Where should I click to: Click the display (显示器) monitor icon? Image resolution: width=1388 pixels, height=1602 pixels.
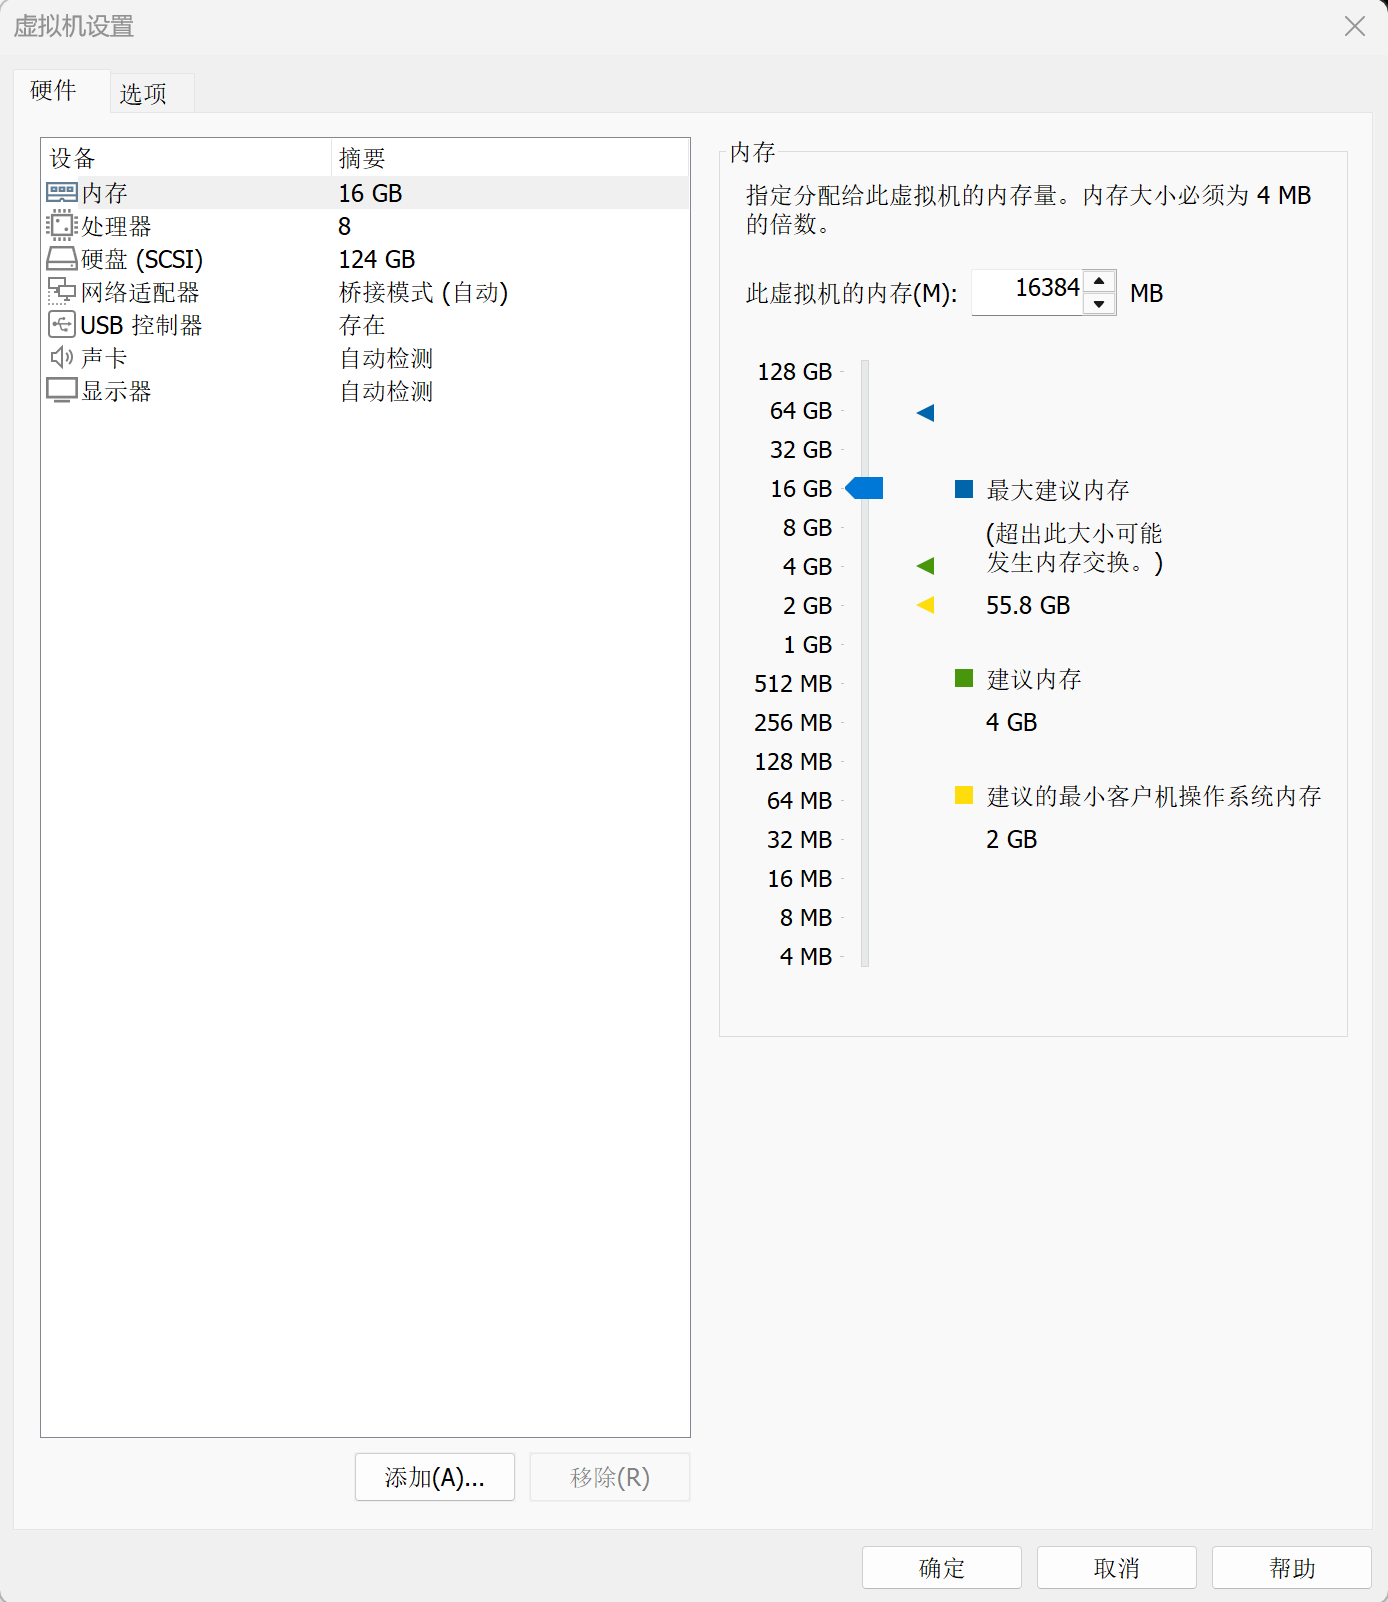click(x=62, y=391)
